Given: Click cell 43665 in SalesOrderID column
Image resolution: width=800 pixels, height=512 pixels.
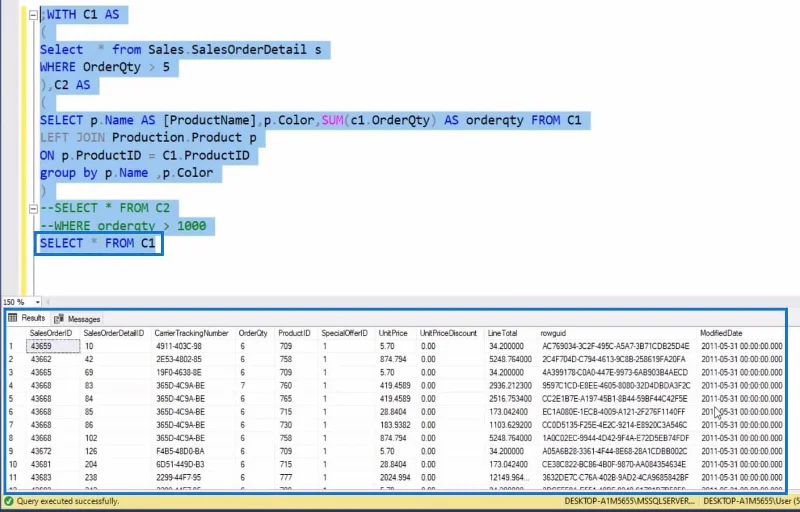Looking at the screenshot, I should [x=41, y=373].
